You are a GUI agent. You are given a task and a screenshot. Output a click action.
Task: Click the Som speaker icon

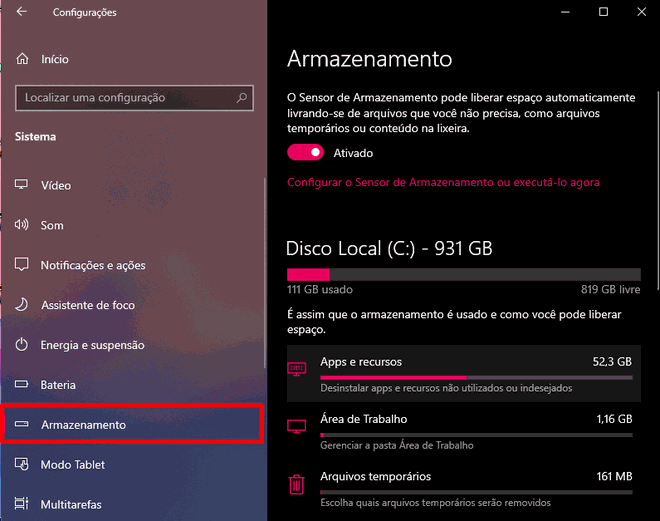[x=21, y=225]
